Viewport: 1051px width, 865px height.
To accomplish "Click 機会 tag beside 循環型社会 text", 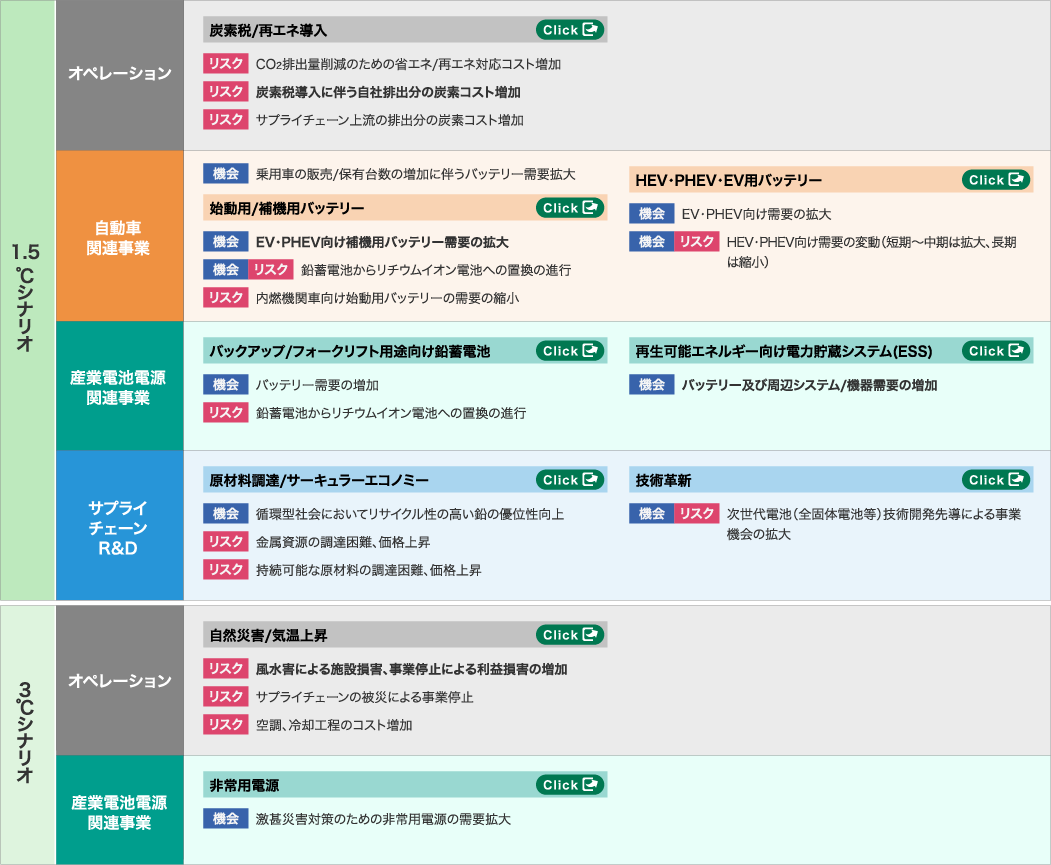I will point(226,514).
